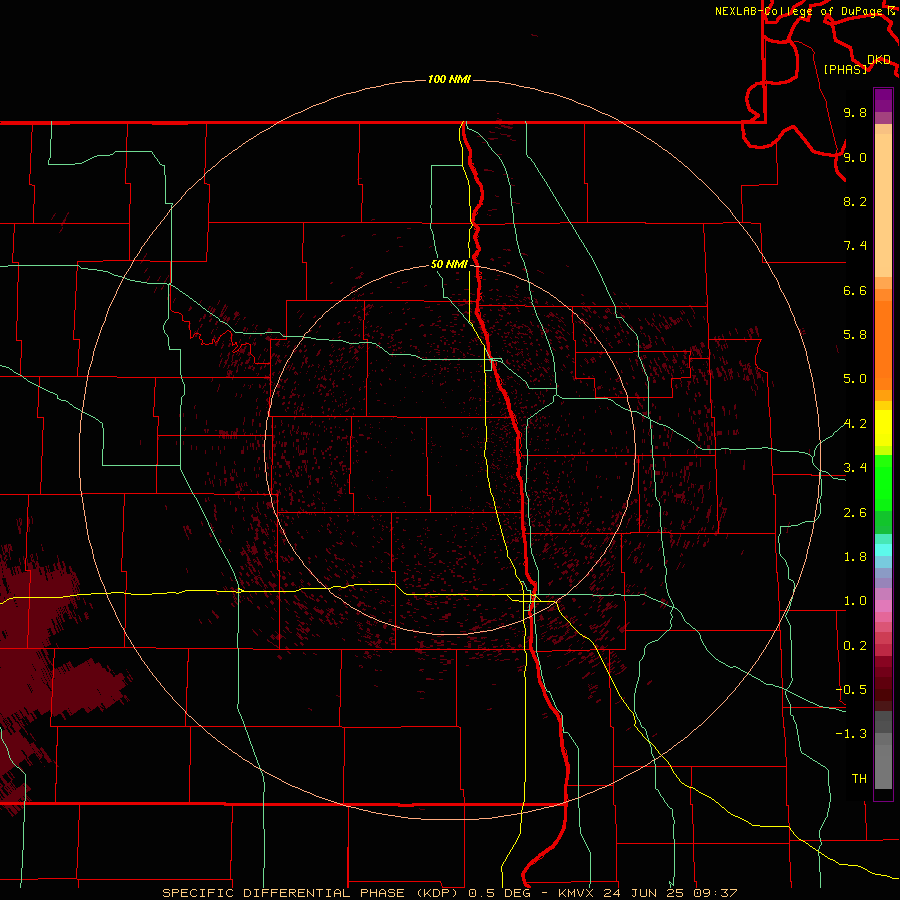
Task: Click the TH threshold legend label
Action: click(x=859, y=779)
